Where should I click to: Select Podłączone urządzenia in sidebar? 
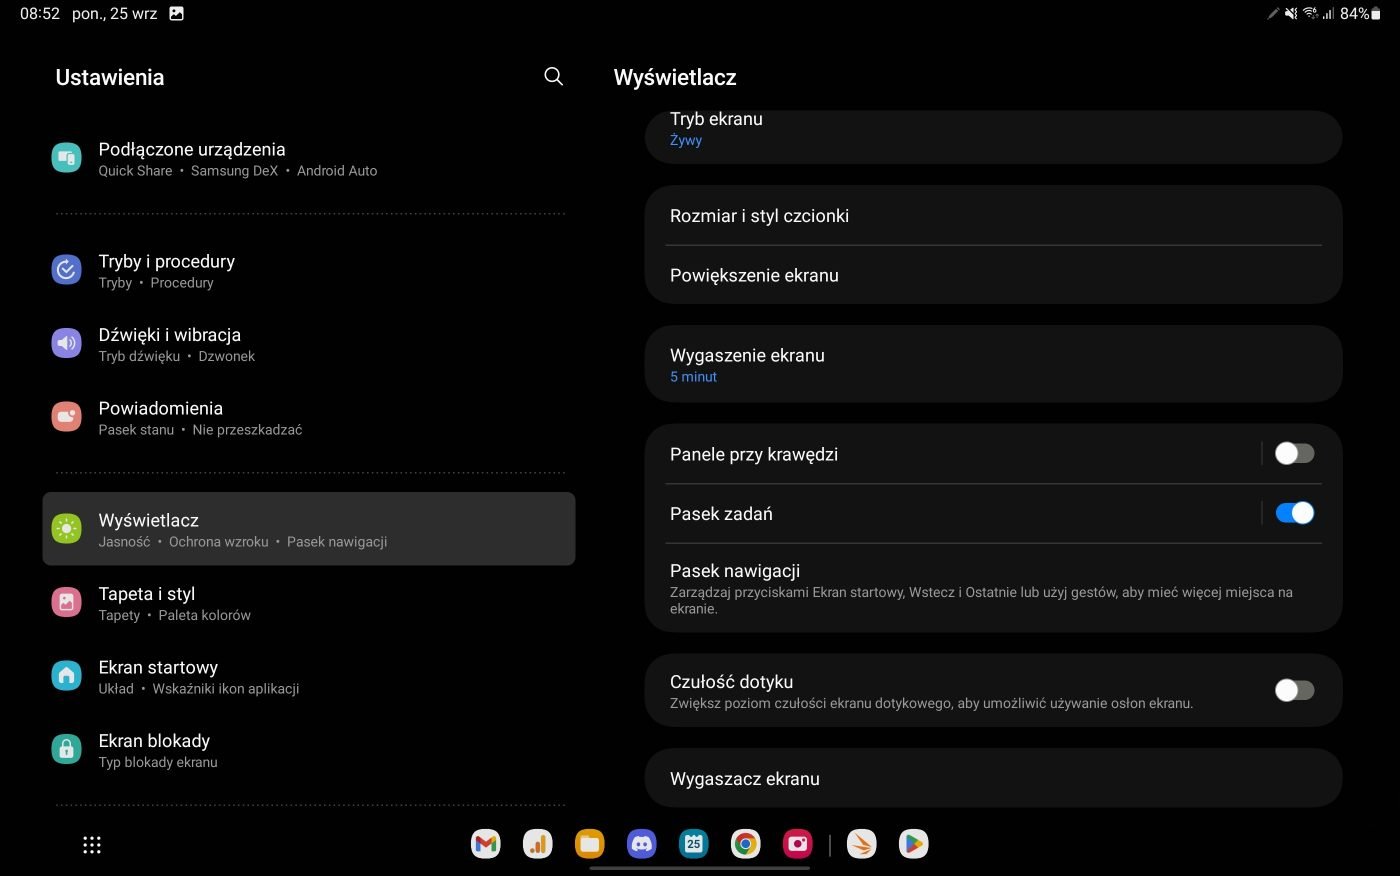[x=309, y=158]
